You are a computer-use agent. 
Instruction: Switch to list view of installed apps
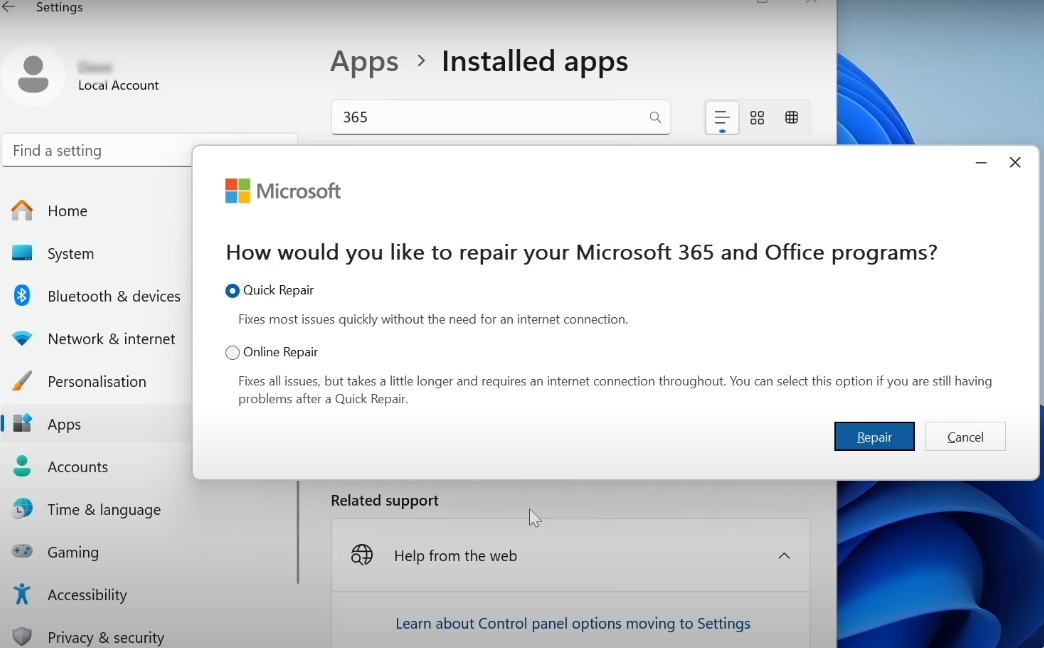tap(722, 118)
